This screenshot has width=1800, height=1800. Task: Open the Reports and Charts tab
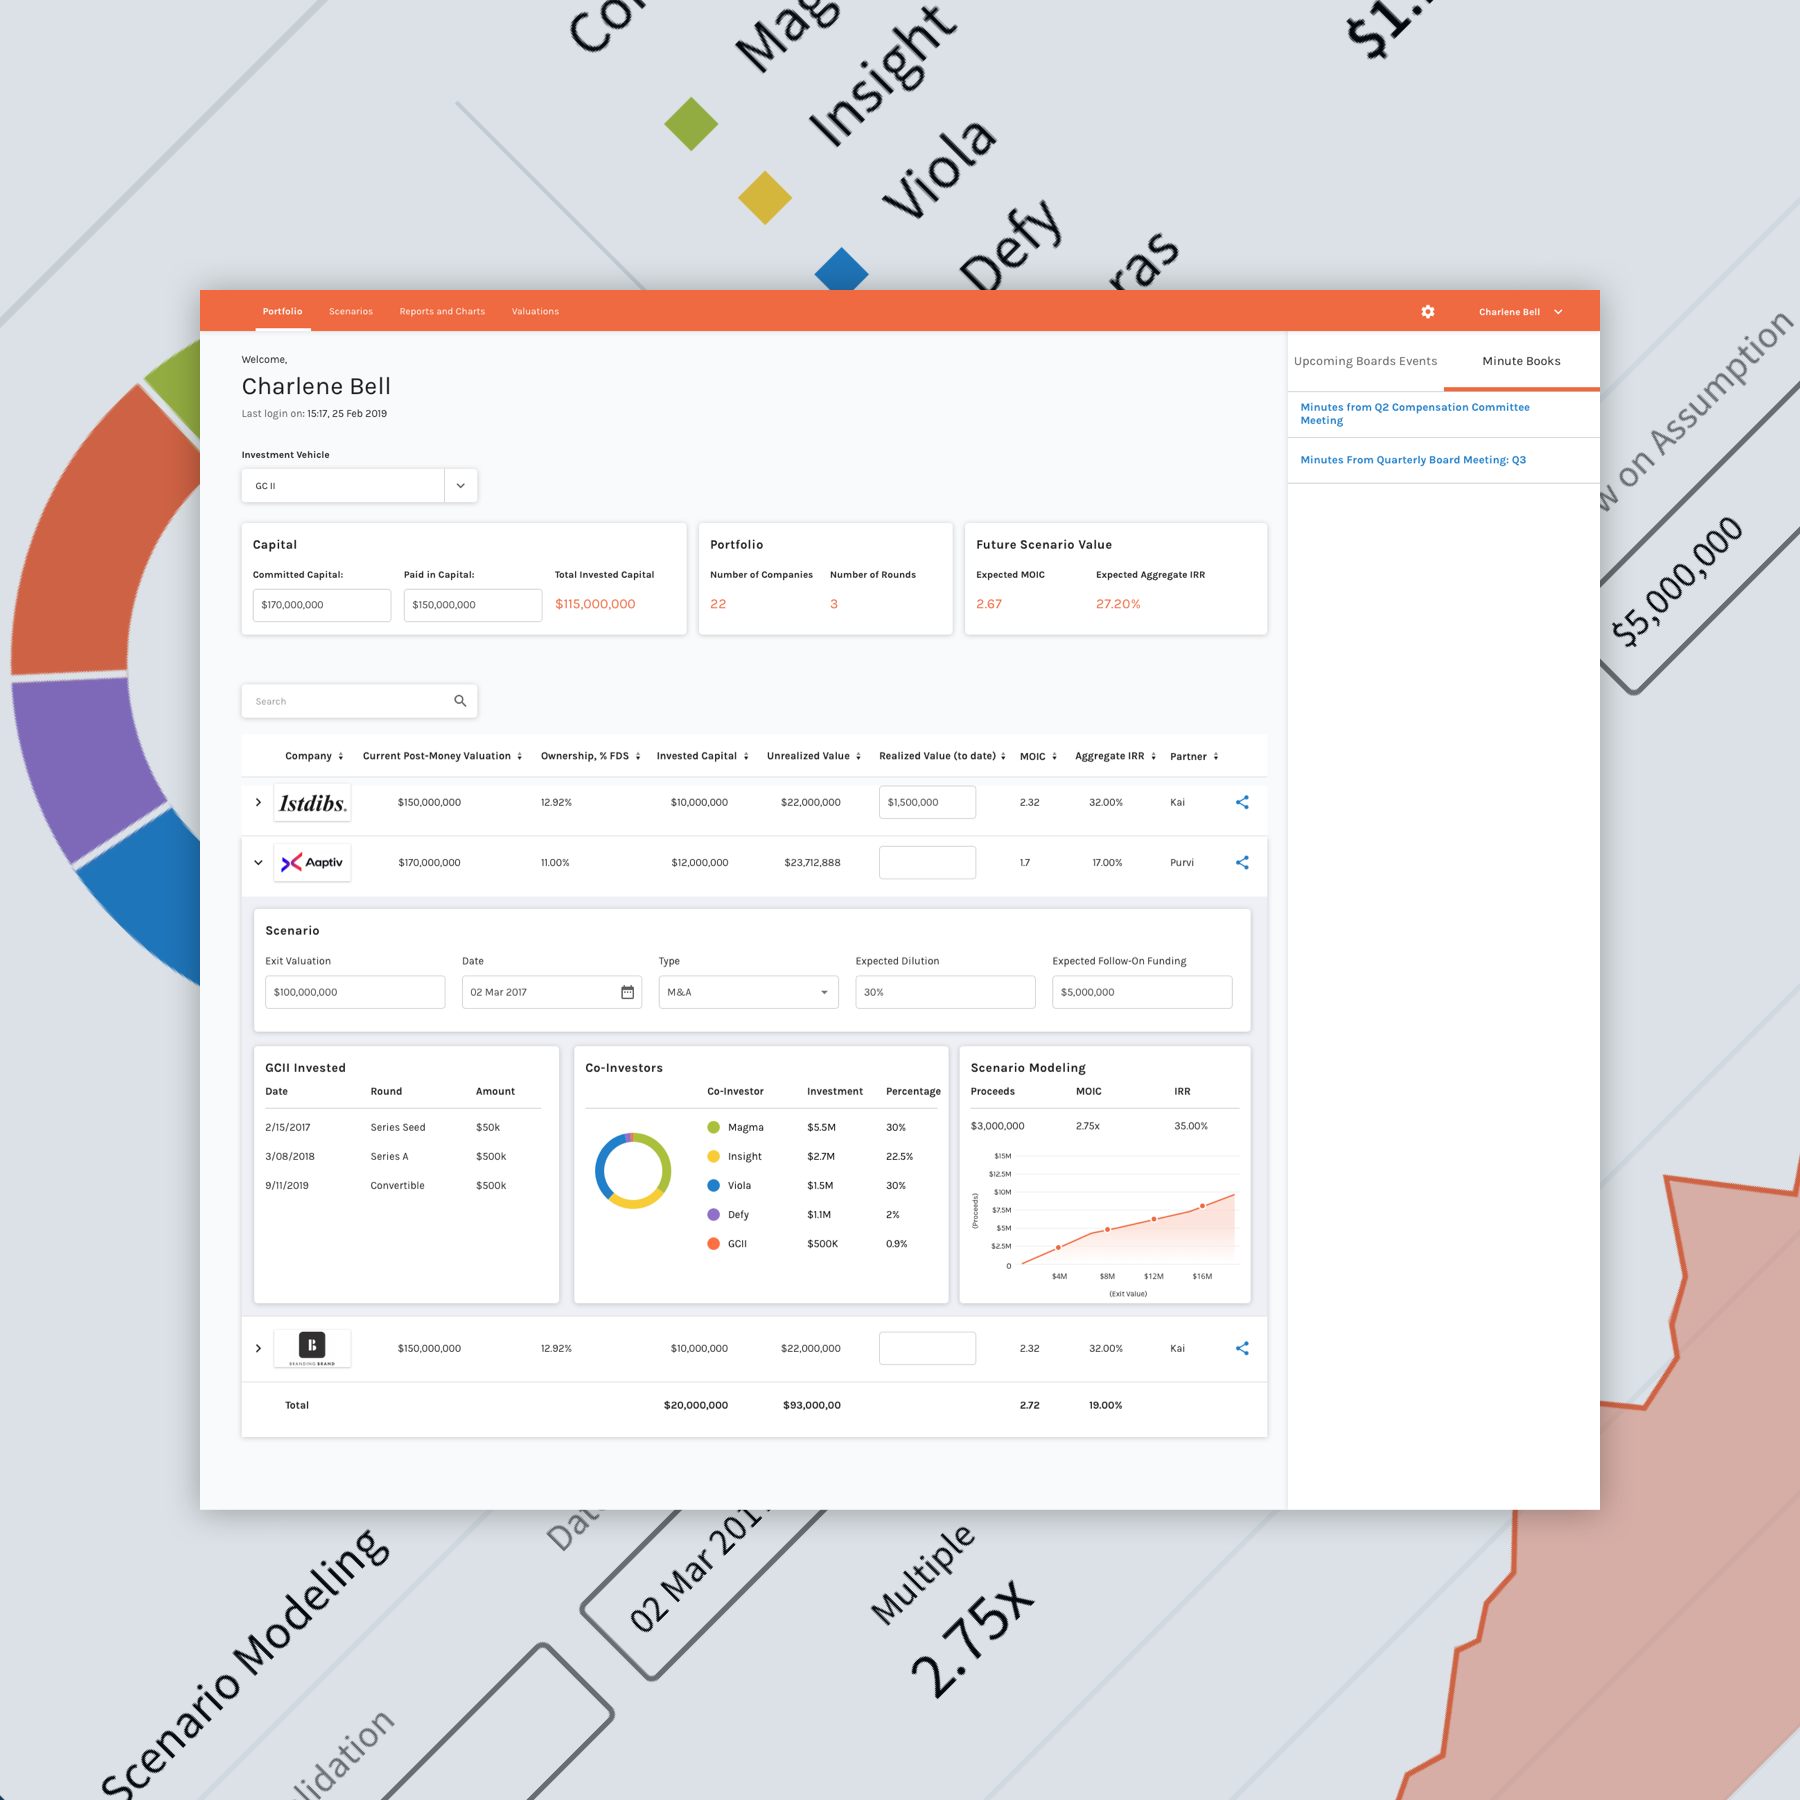(x=442, y=312)
